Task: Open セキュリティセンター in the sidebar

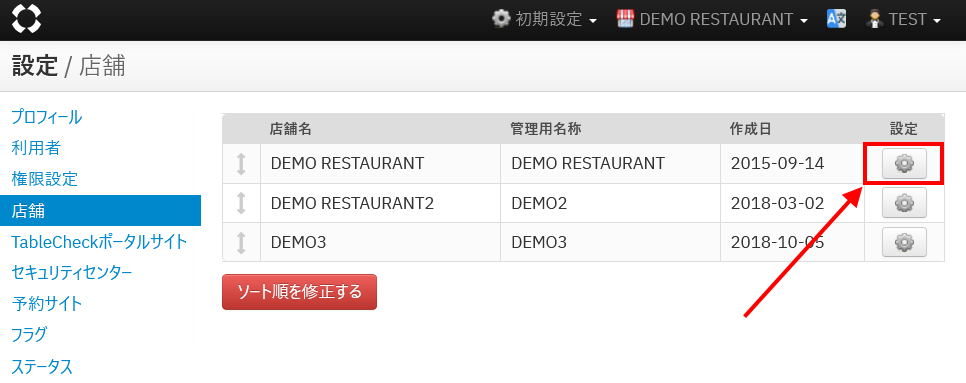Action: coord(71,273)
